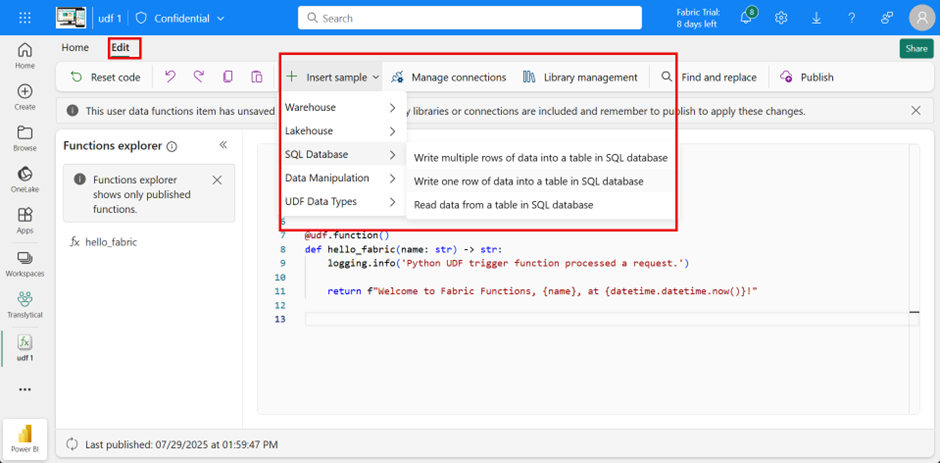Viewport: 940px width, 463px height.
Task: Select 'Read data from a table in SQL database'
Action: pyautogui.click(x=503, y=205)
